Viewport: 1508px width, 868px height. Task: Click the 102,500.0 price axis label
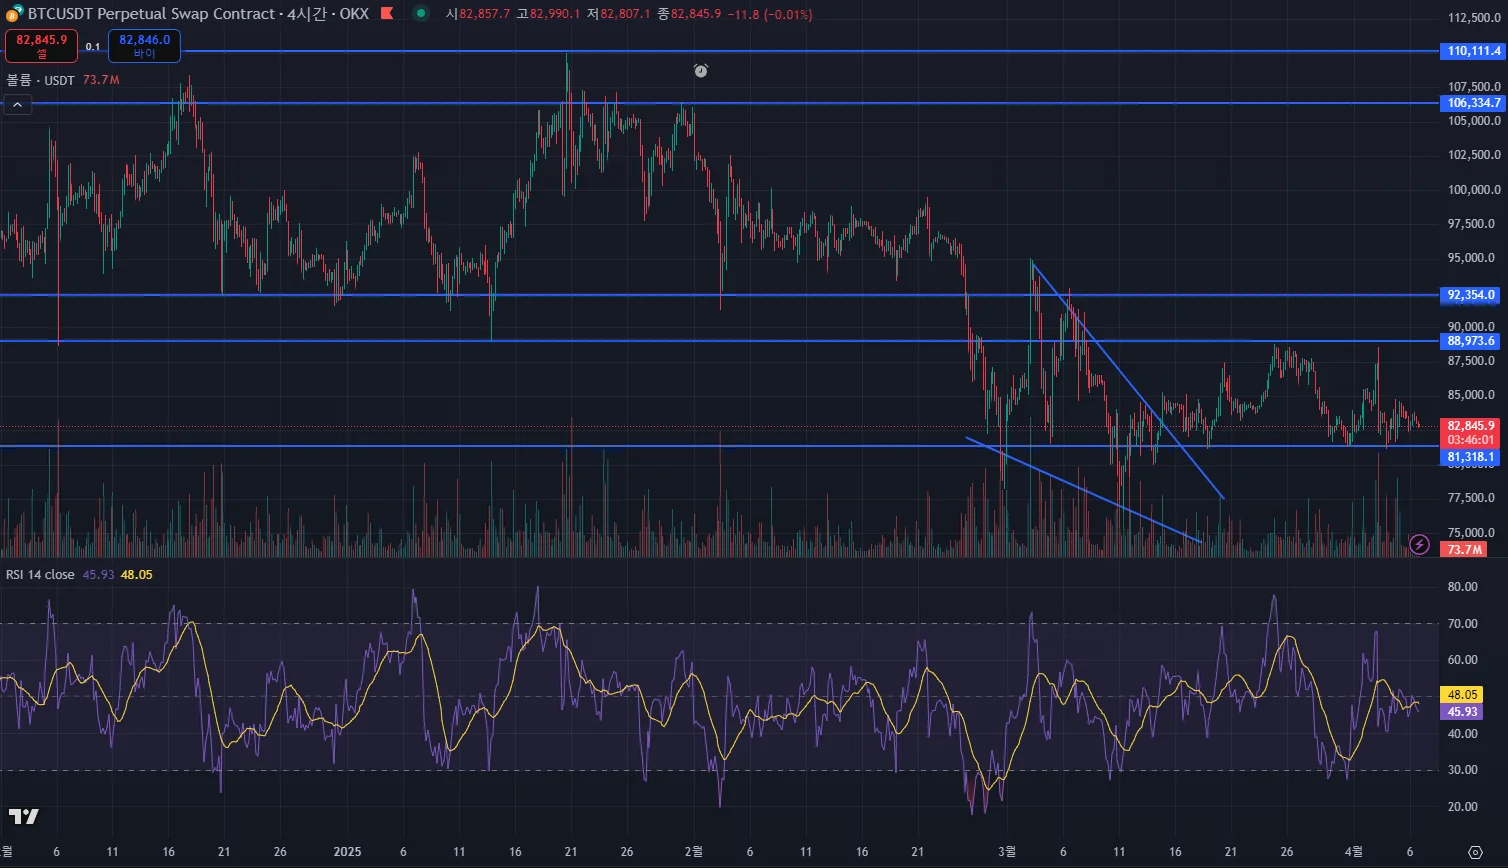pos(1474,155)
